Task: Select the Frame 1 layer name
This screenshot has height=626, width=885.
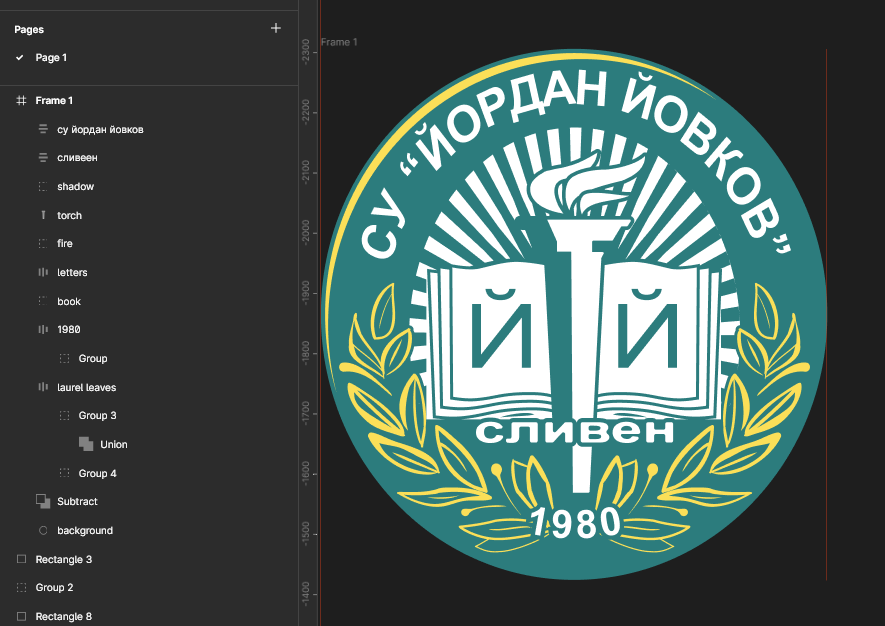Action: (x=54, y=100)
